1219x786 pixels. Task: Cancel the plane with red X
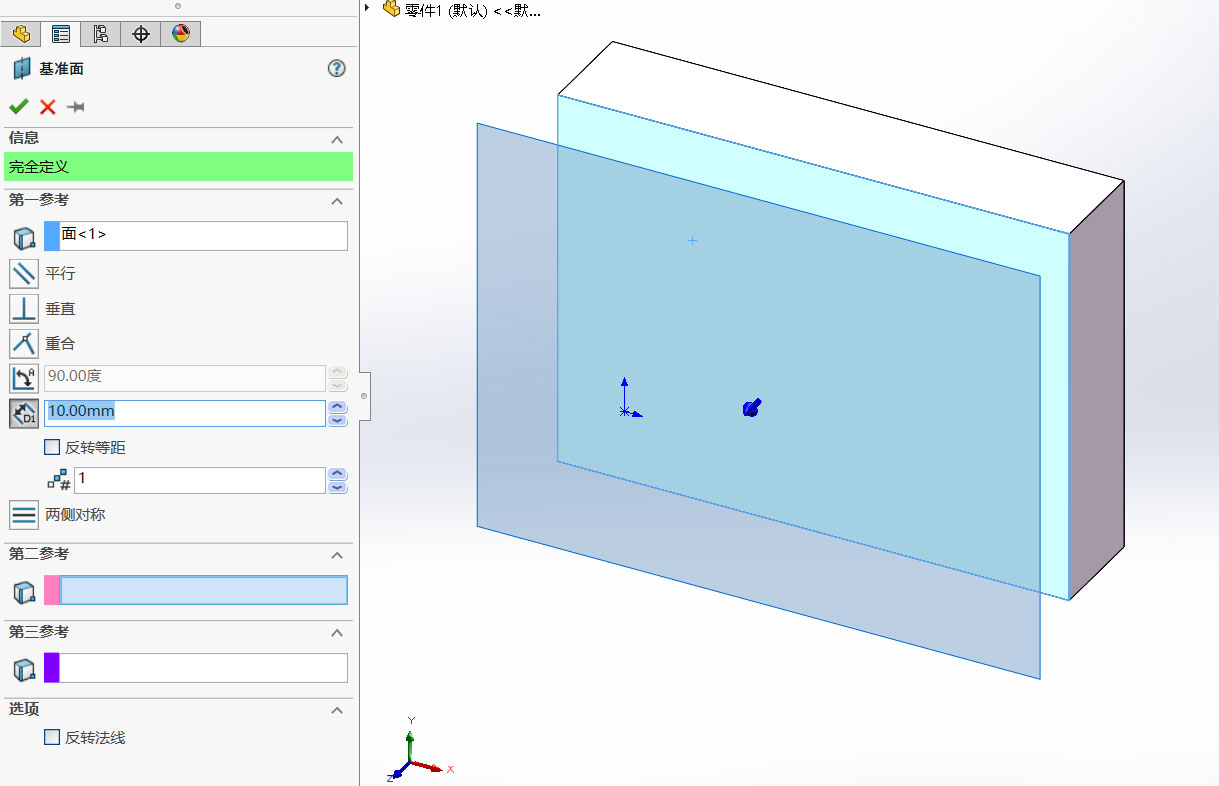47,107
